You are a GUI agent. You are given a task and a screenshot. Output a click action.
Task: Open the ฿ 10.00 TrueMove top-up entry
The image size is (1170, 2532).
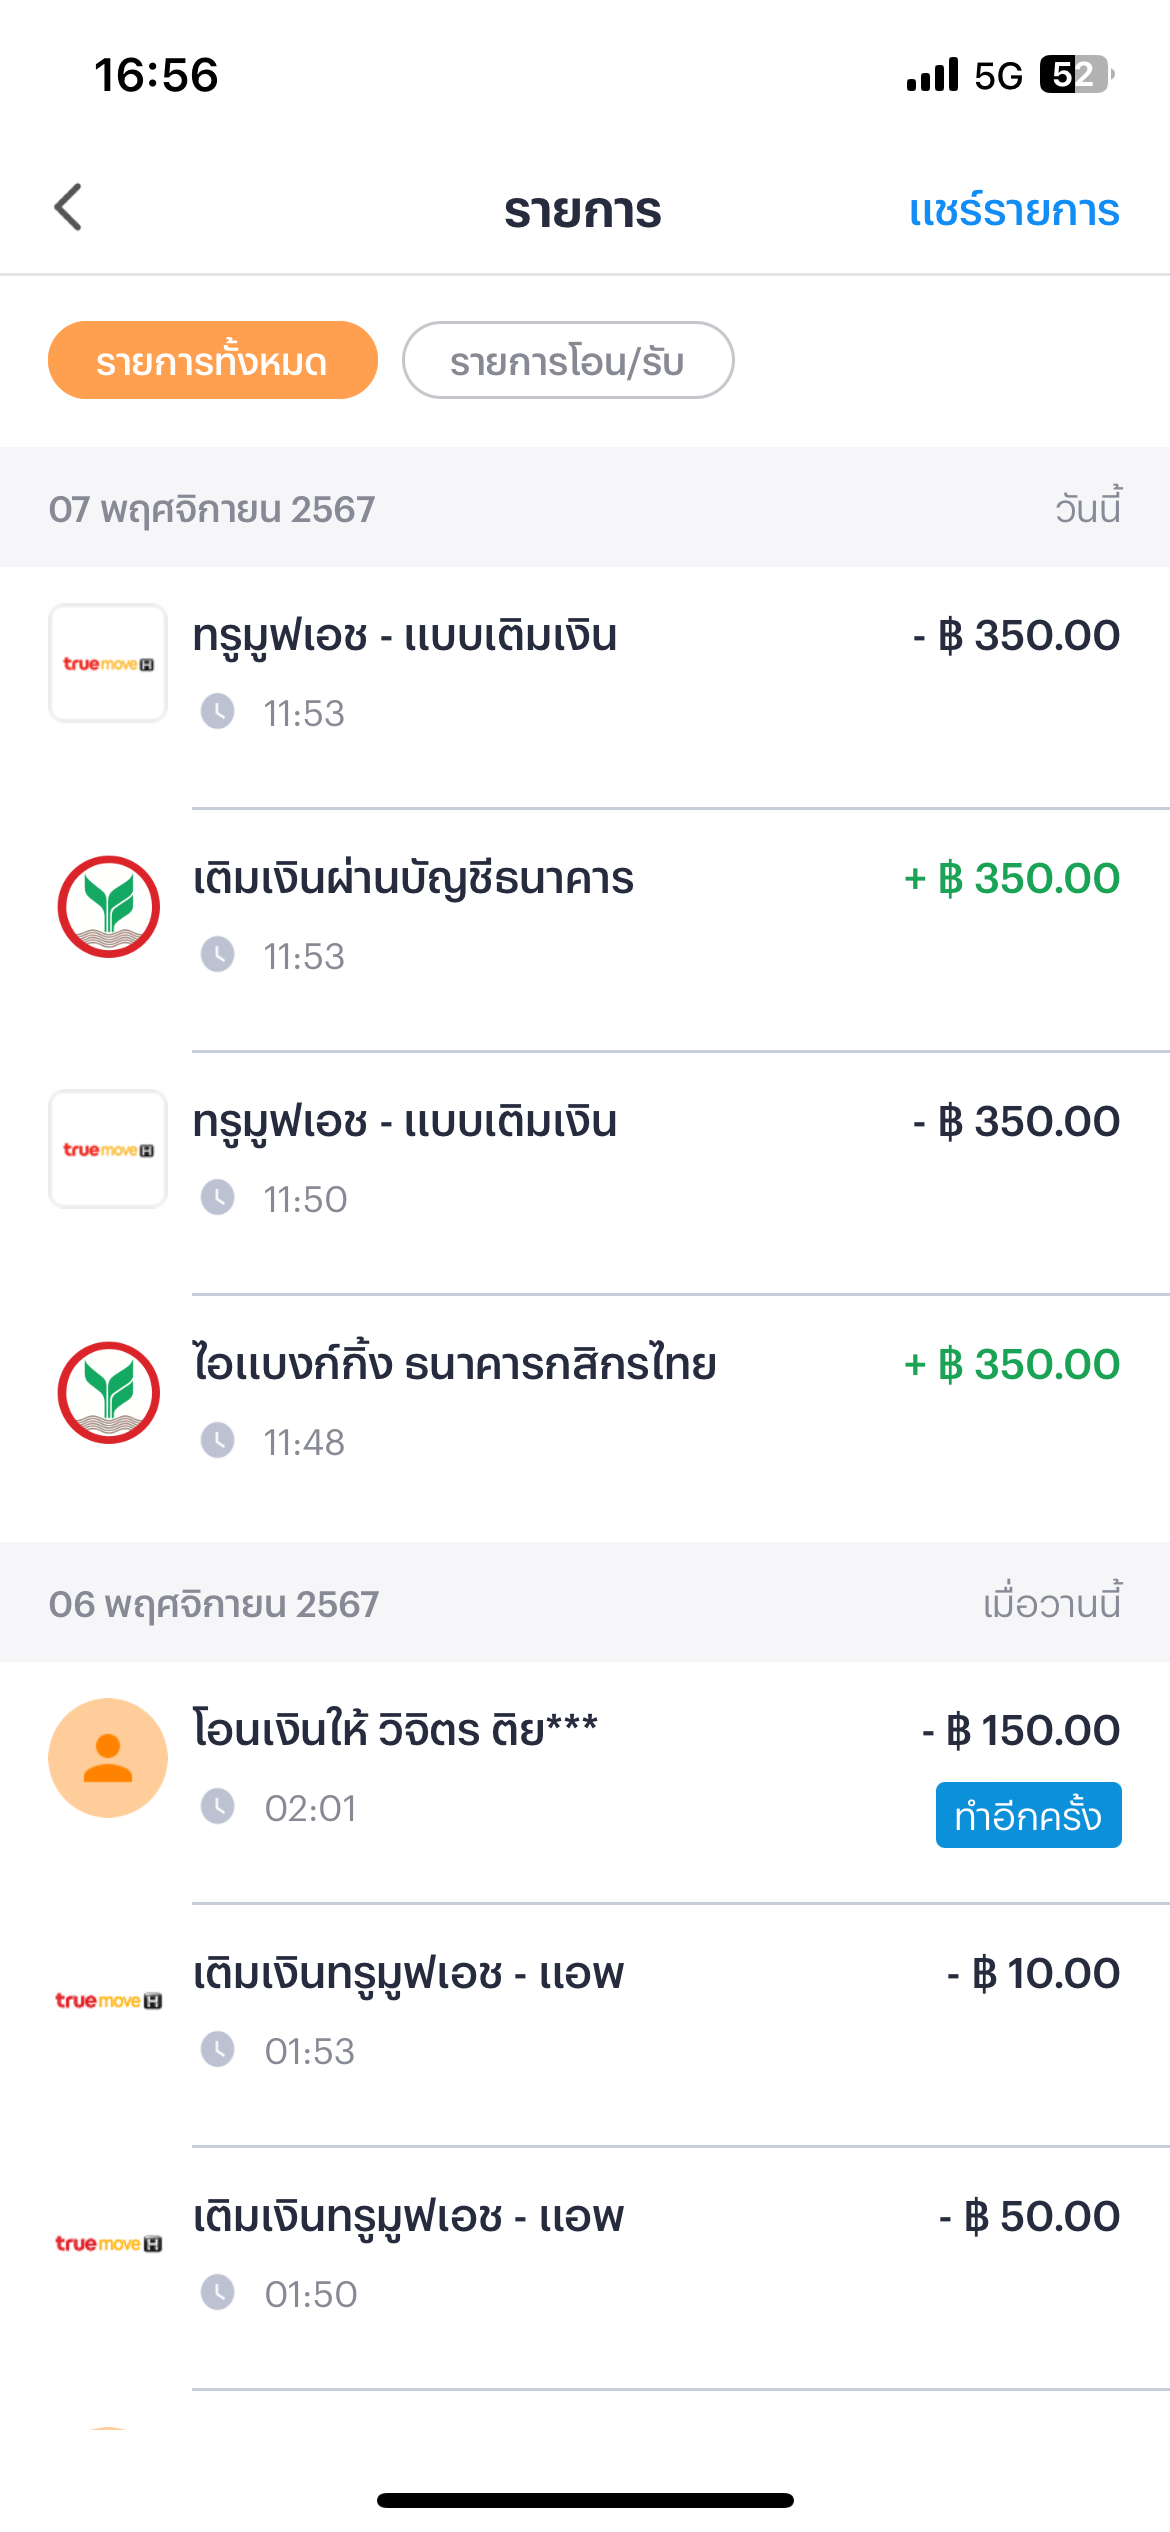pyautogui.click(x=585, y=2025)
